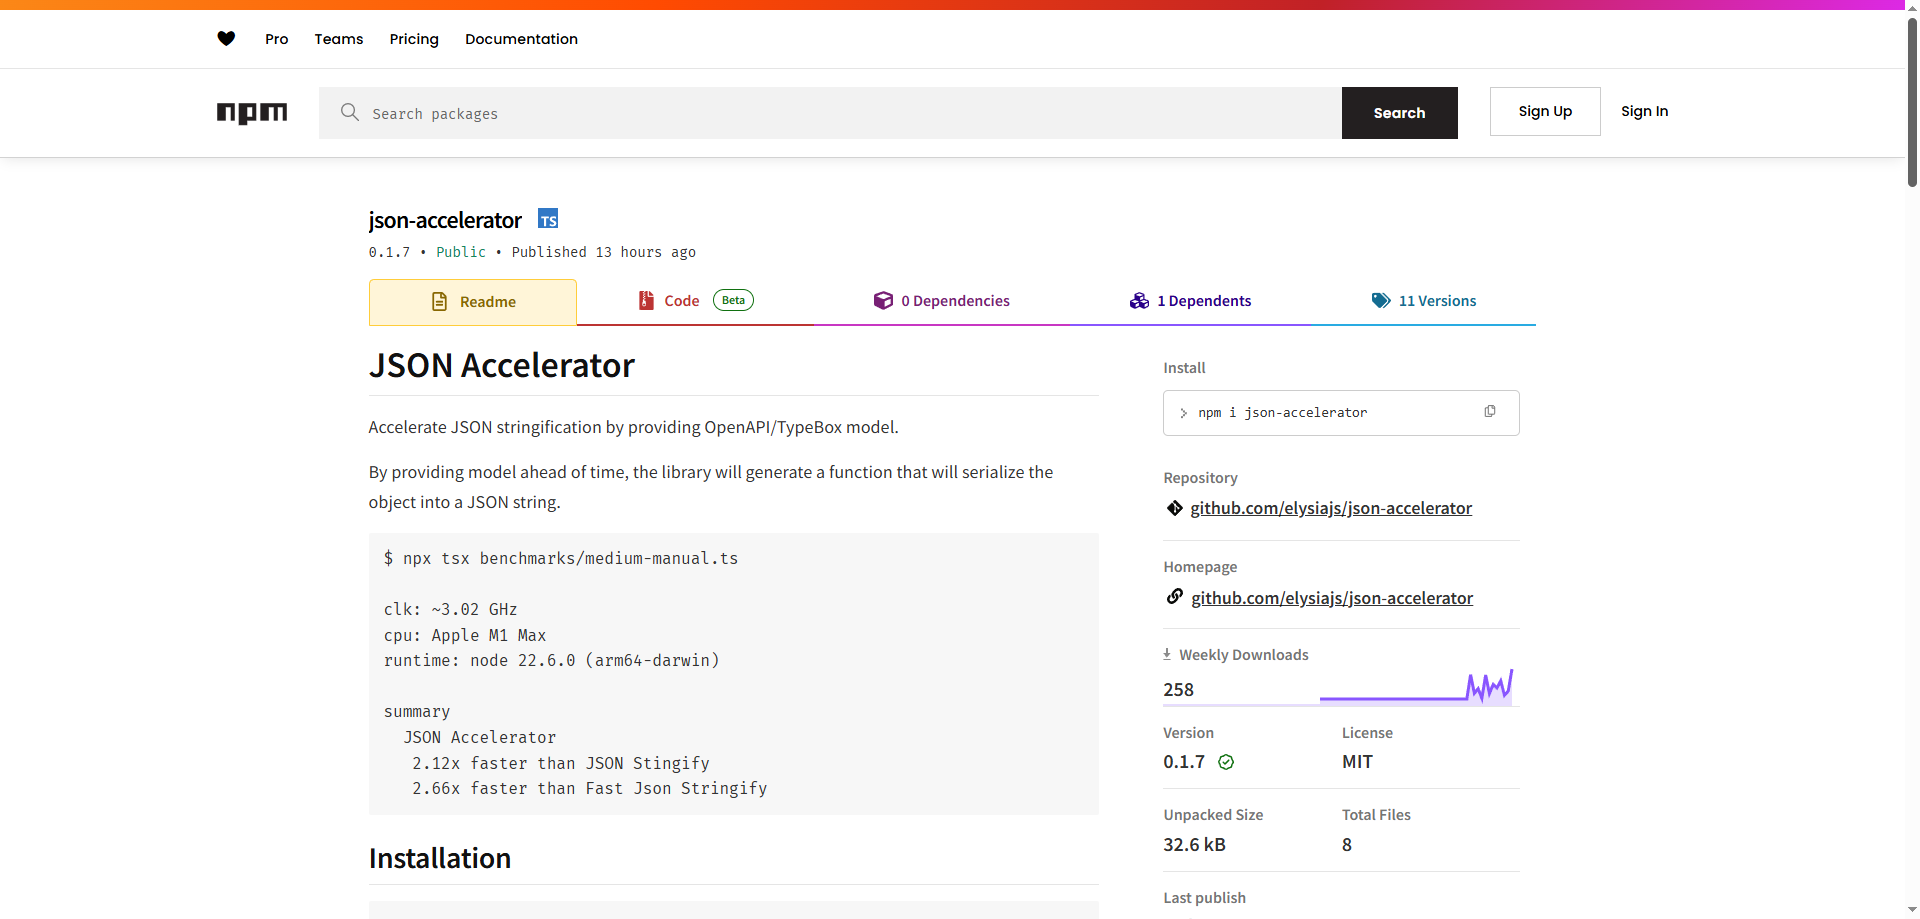Click the 'Published 13 hours ago' text
The image size is (1920, 919).
[x=604, y=252]
